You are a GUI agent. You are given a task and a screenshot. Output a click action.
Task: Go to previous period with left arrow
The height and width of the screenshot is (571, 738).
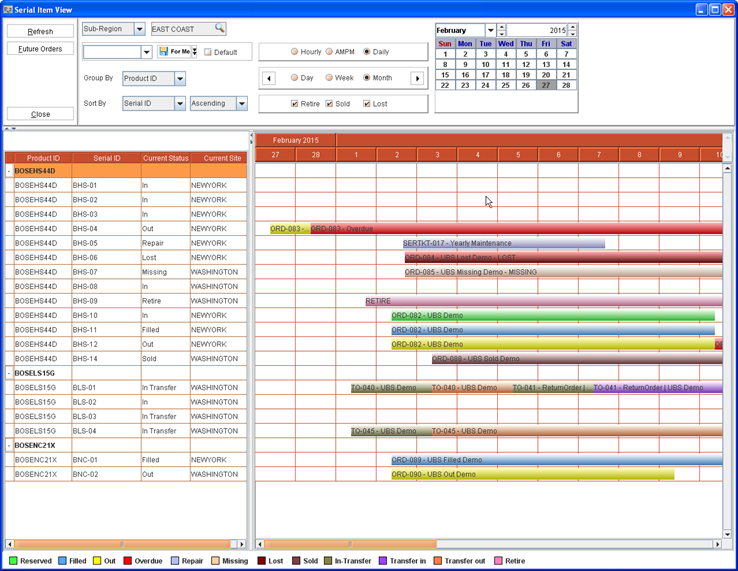[x=269, y=78]
